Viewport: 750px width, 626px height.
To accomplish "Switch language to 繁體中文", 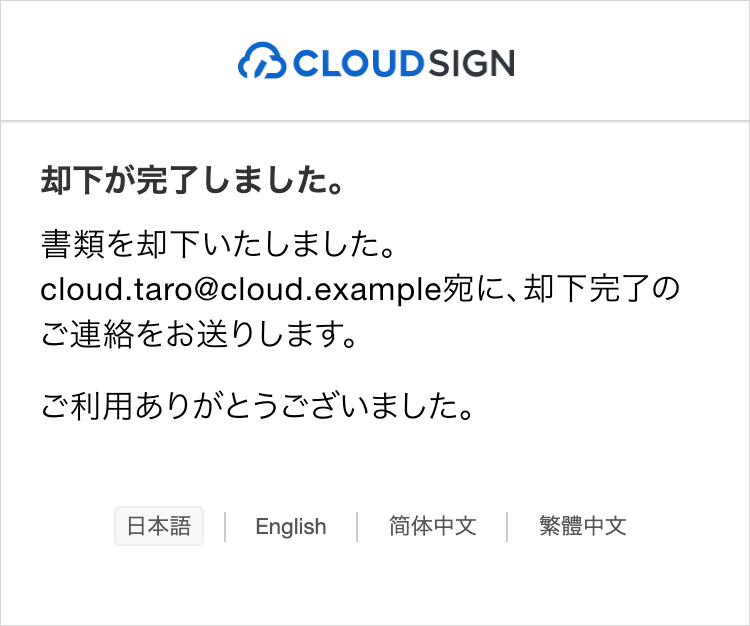I will pos(583,526).
